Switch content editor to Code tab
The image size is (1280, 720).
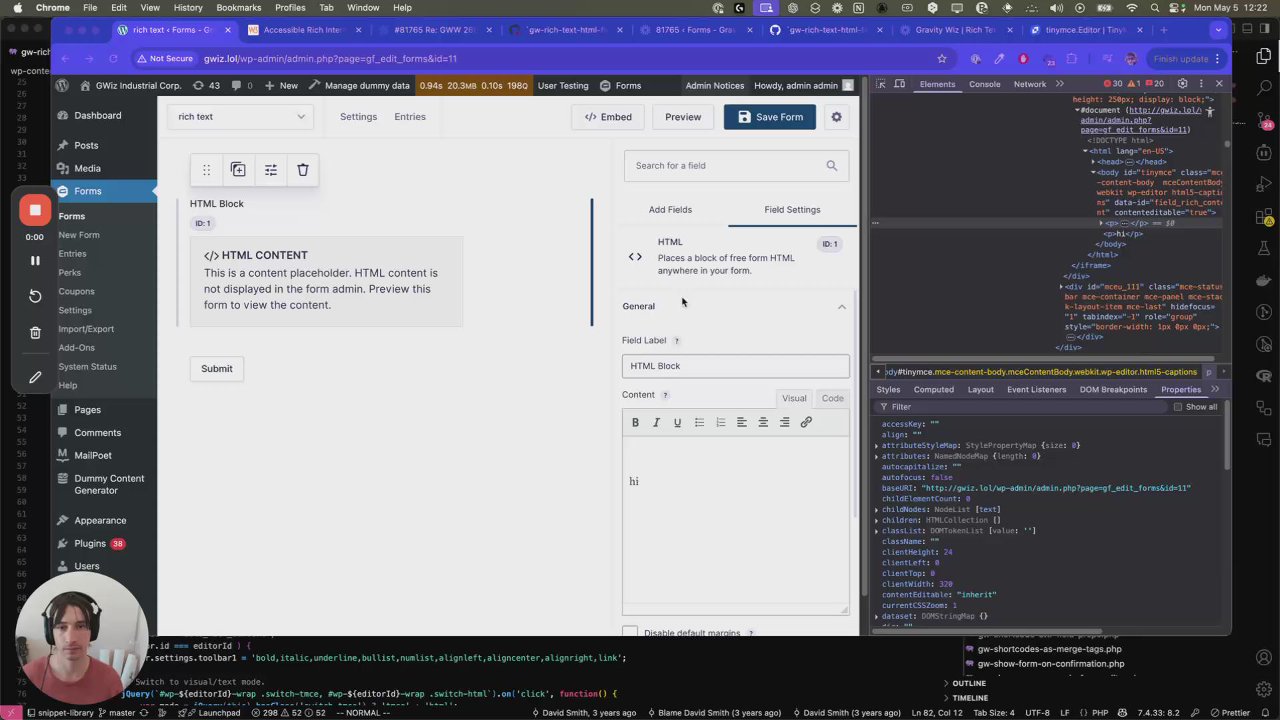[832, 398]
